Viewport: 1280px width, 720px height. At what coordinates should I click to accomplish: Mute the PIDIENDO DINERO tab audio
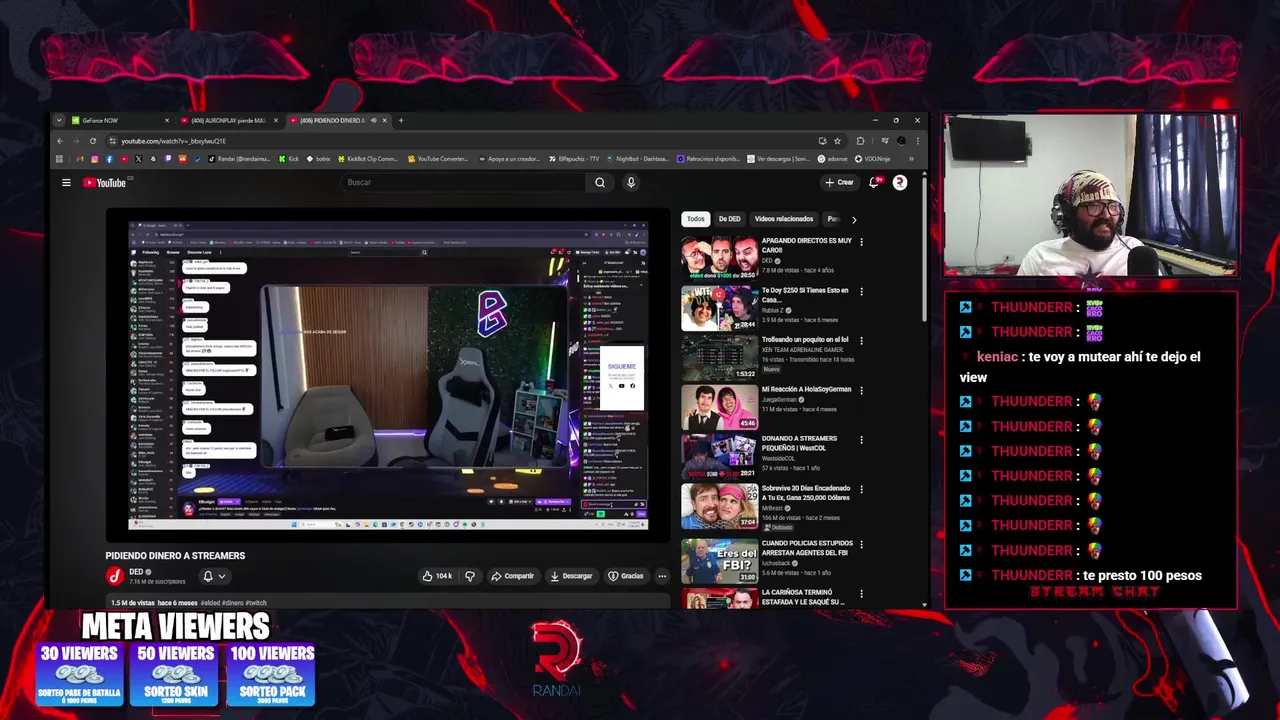pos(374,120)
